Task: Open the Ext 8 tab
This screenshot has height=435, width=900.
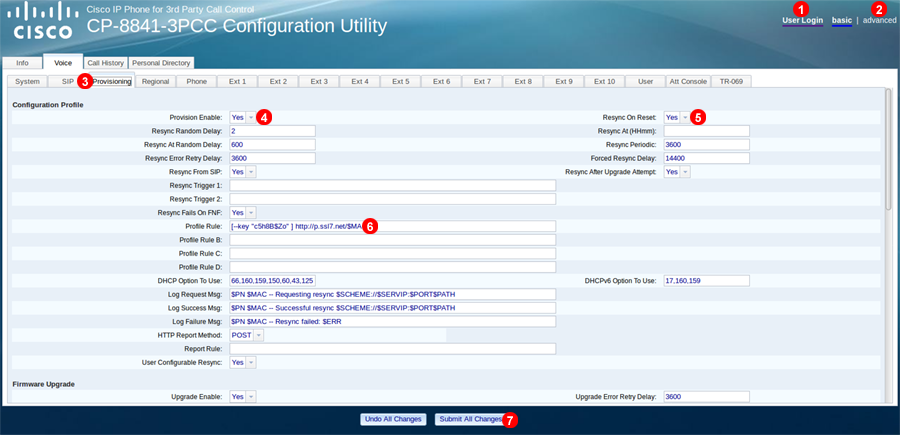Action: click(x=523, y=81)
